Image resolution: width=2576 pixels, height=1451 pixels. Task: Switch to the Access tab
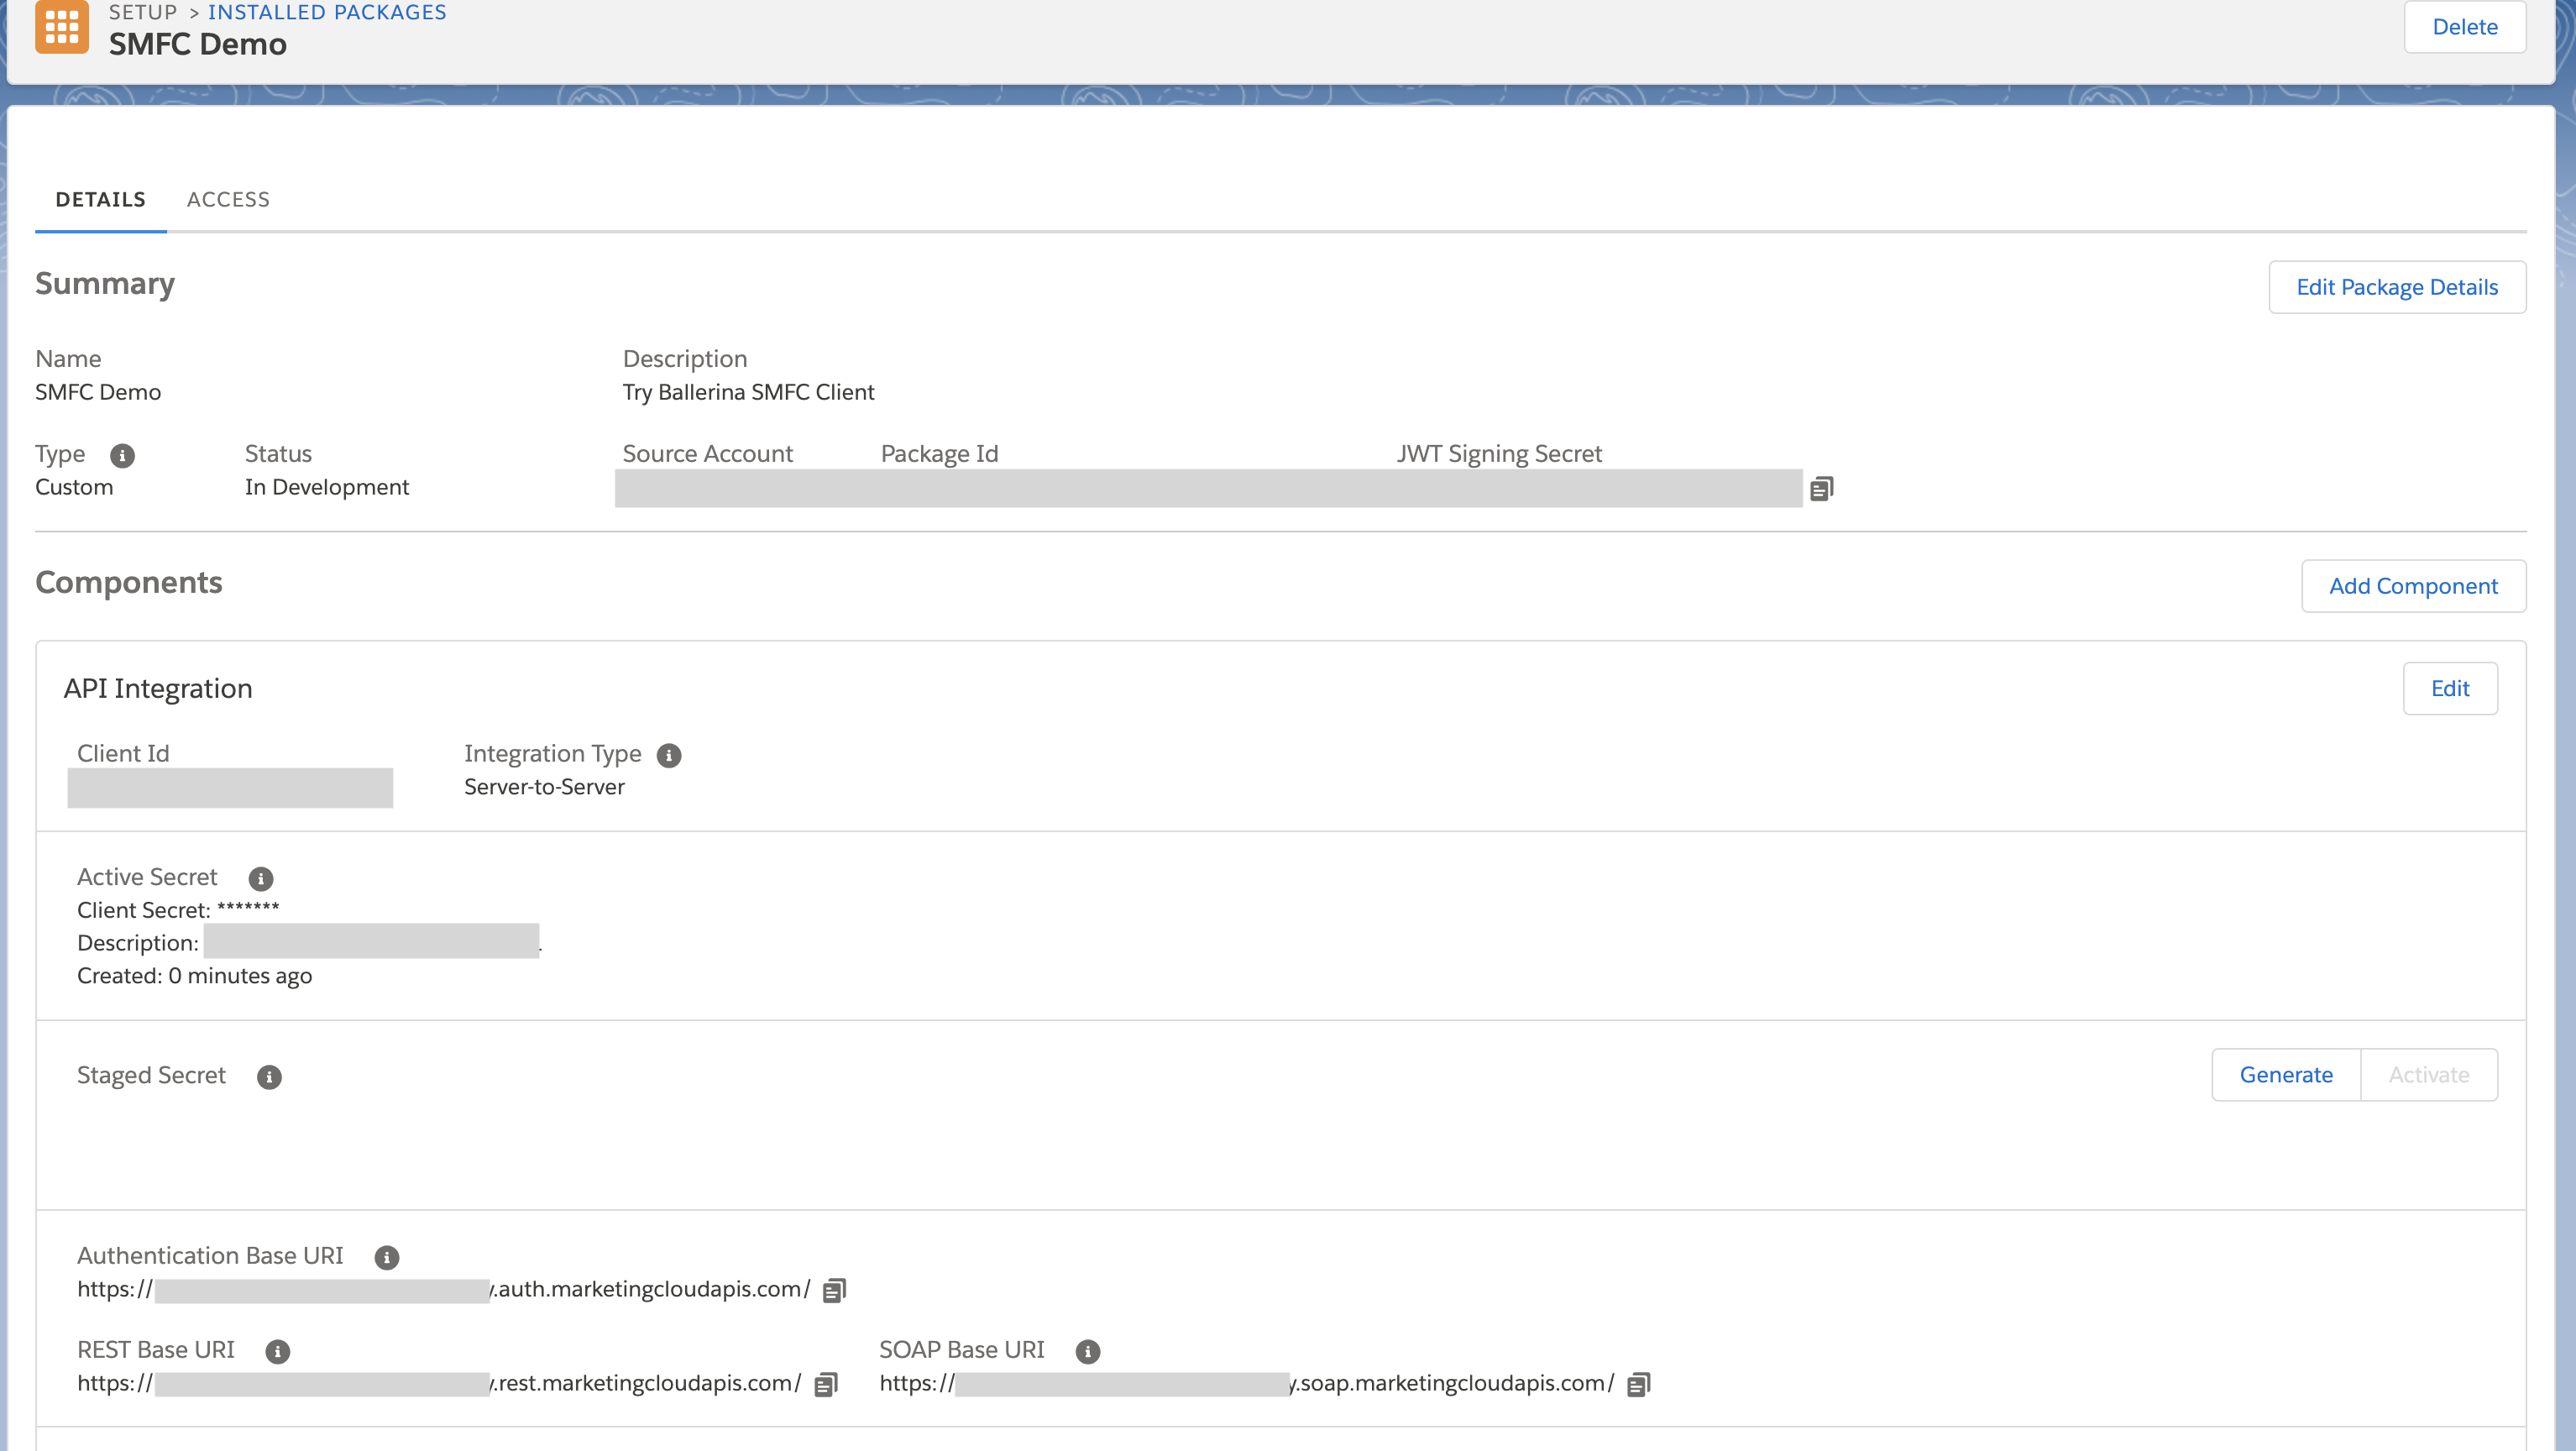pos(228,199)
